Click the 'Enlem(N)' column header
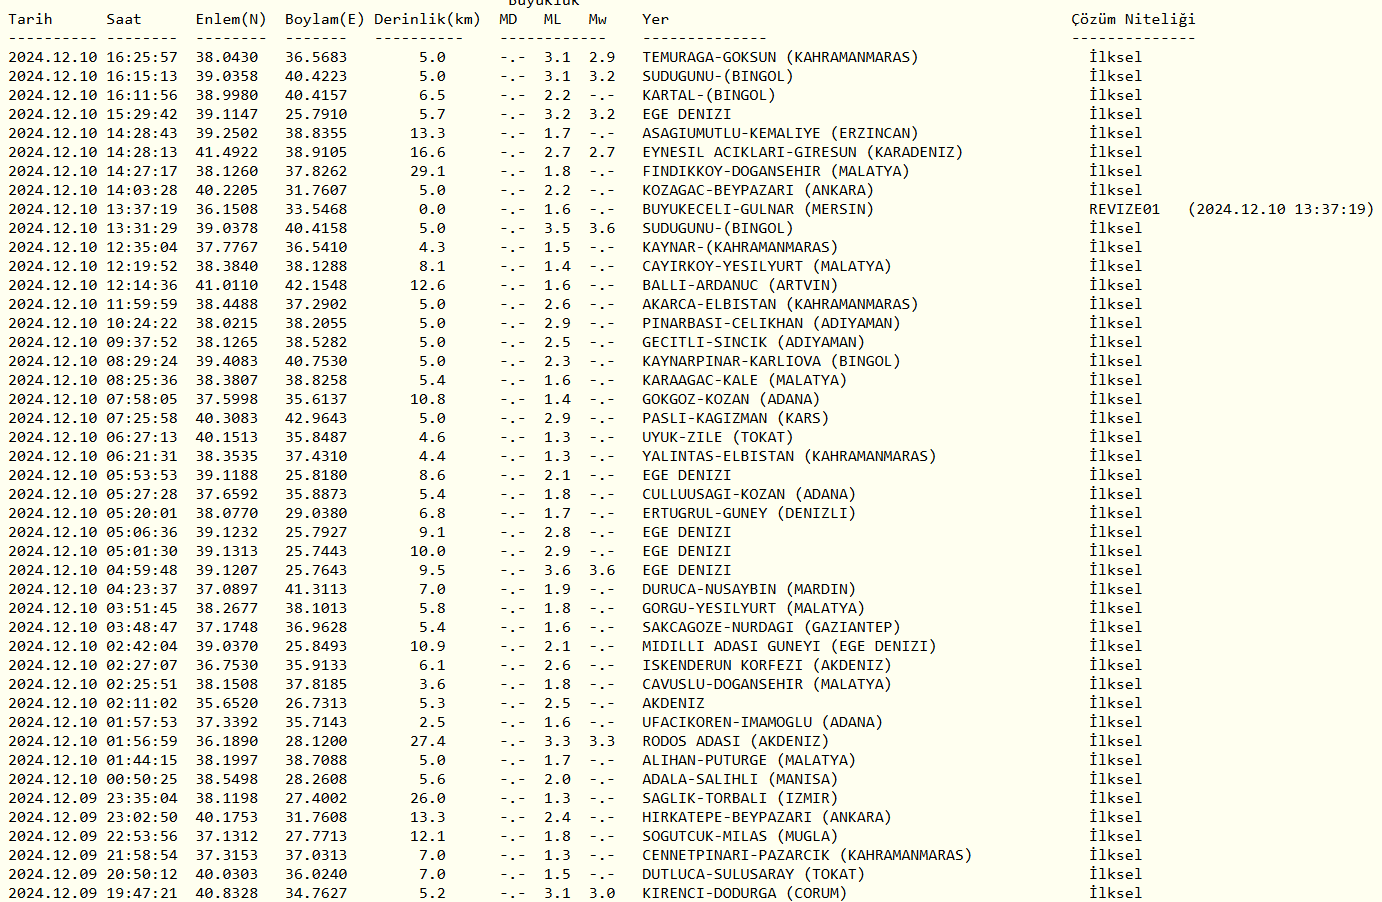This screenshot has height=902, width=1382. coord(231,19)
